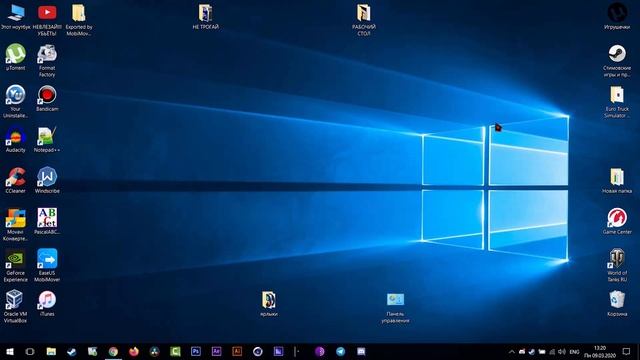Launch Illustrator from the taskbar

pos(237,351)
